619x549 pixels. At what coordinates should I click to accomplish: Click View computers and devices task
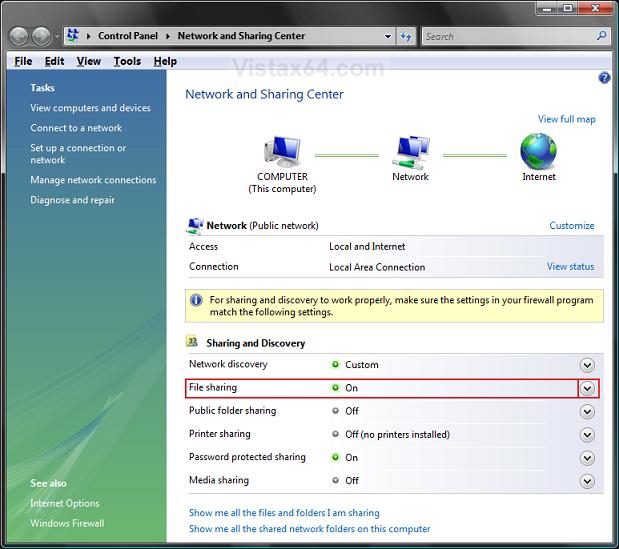pos(90,108)
